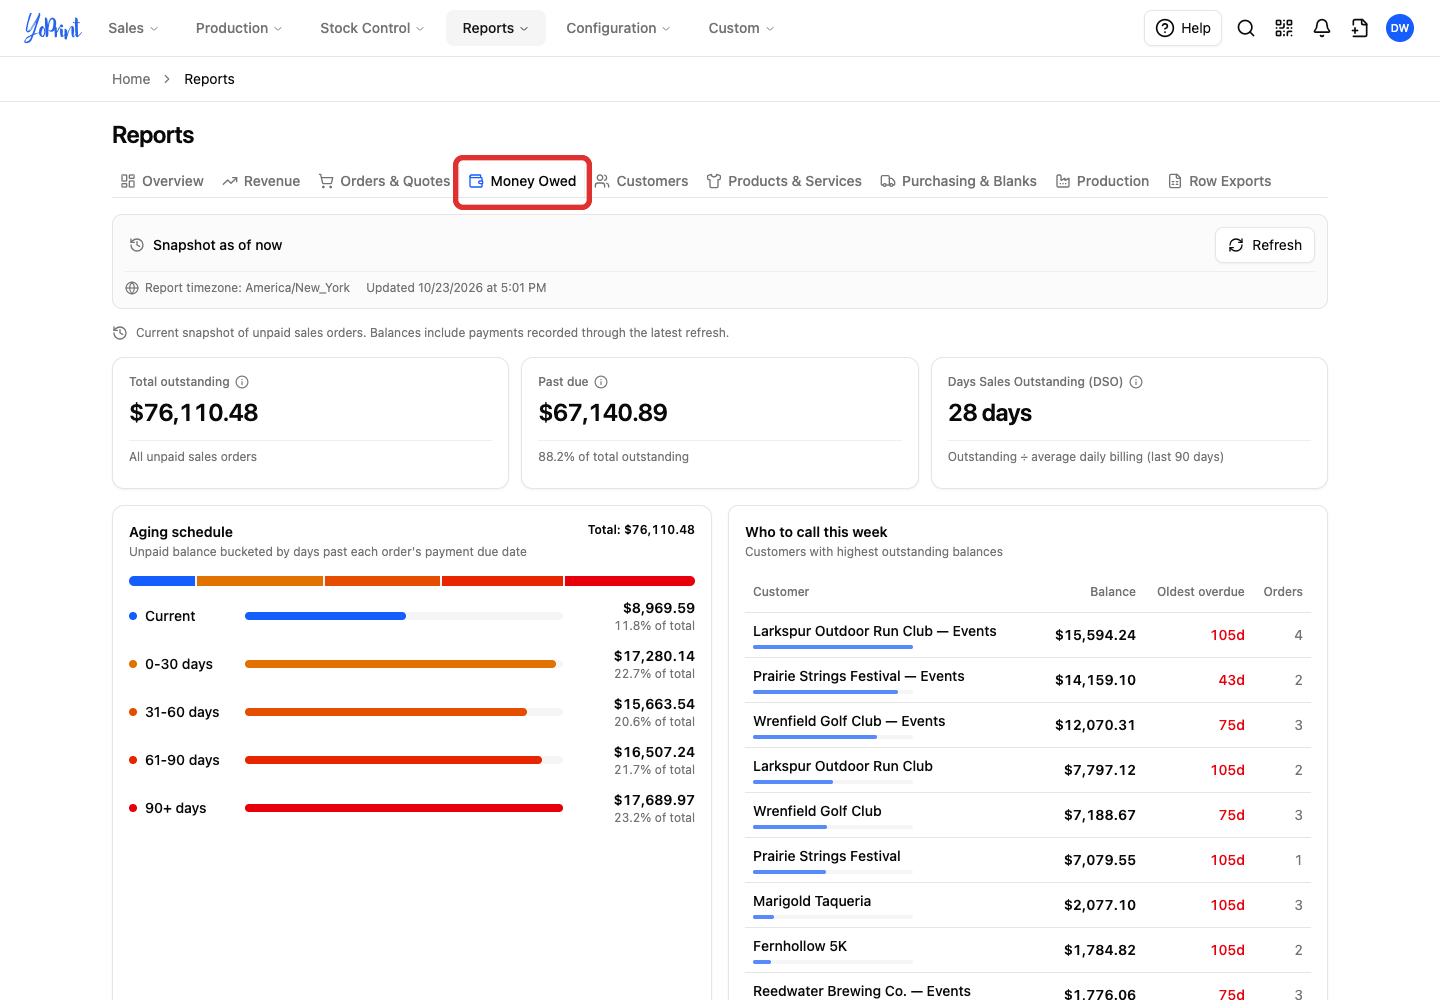
Task: Click the YoPrint logo
Action: pos(52,28)
